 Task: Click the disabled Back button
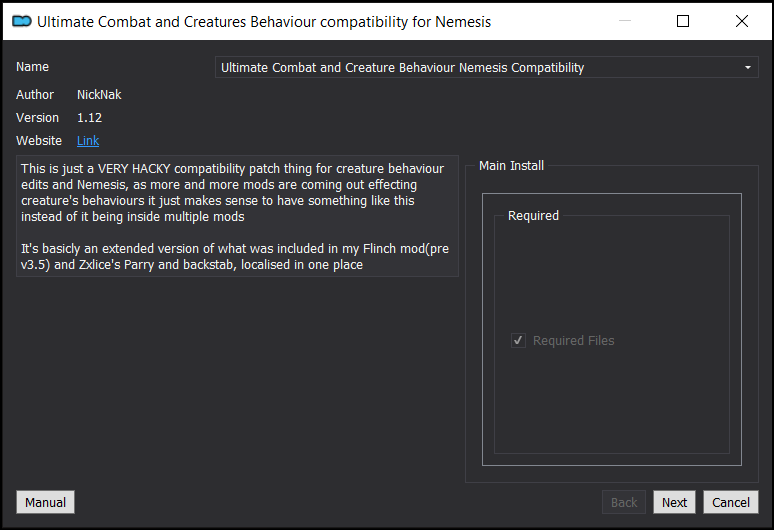click(624, 502)
